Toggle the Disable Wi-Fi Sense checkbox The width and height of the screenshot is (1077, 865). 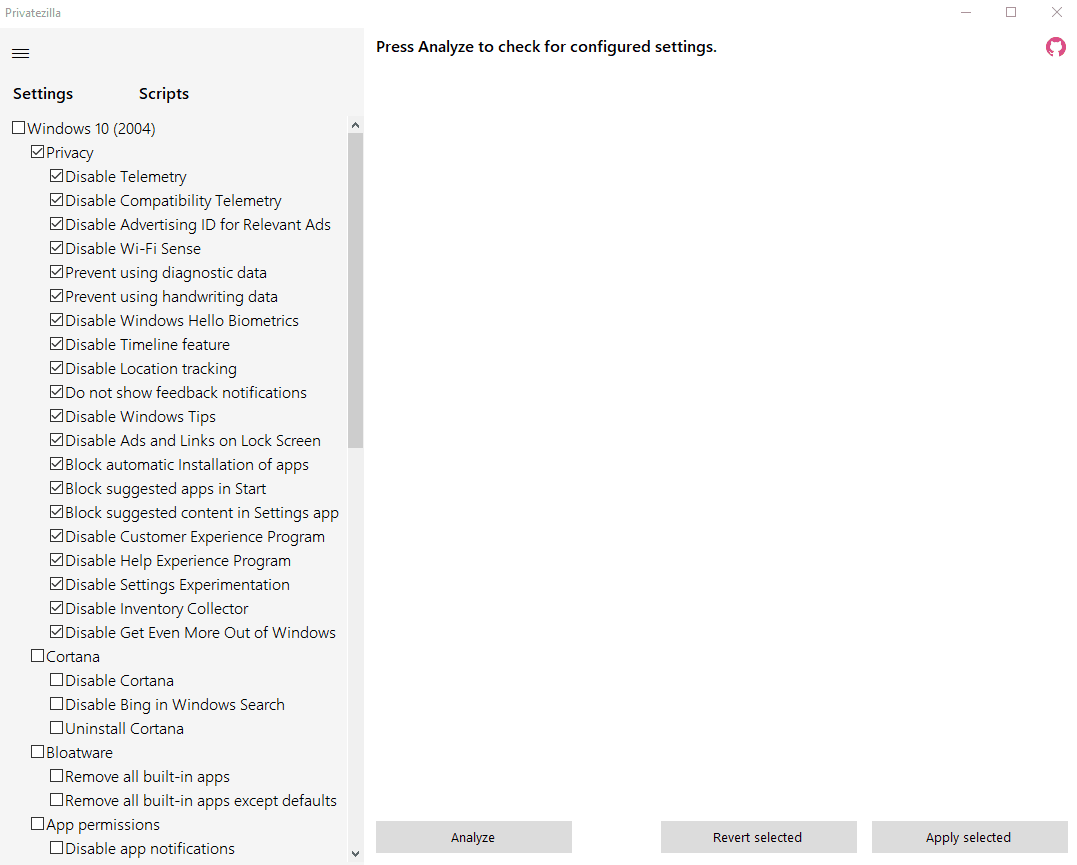click(x=56, y=248)
